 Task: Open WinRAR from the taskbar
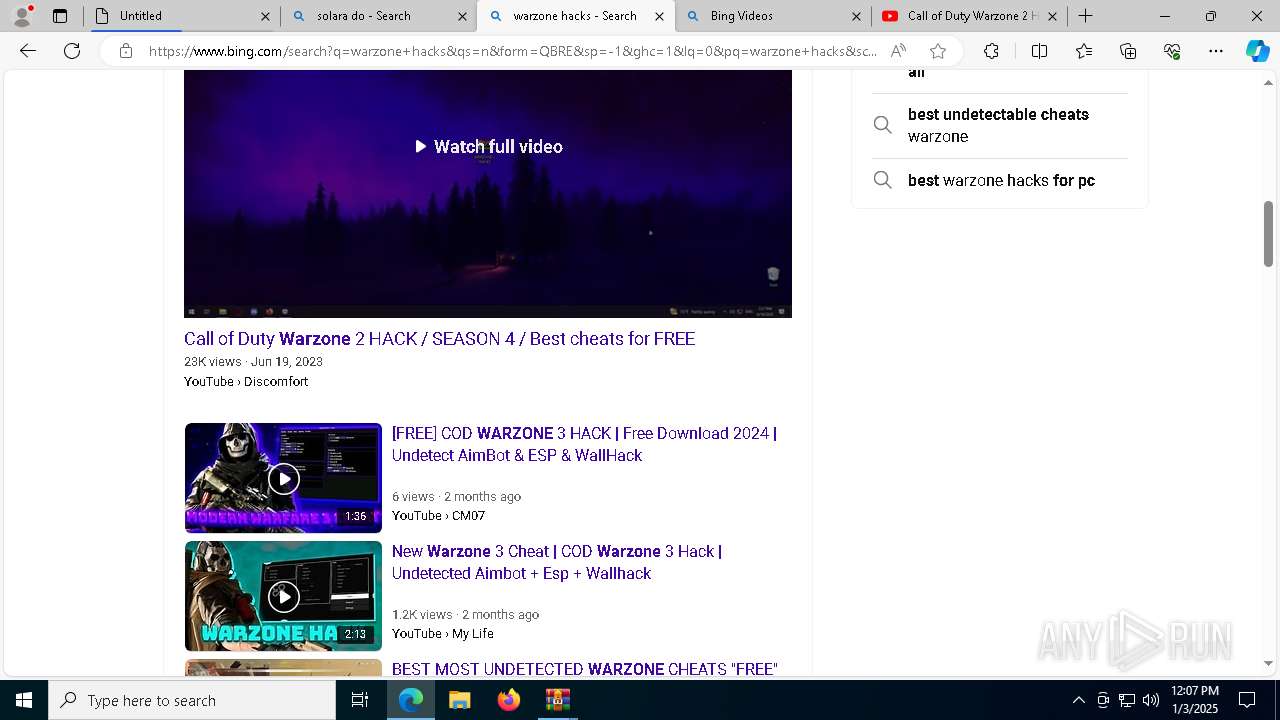tap(557, 700)
